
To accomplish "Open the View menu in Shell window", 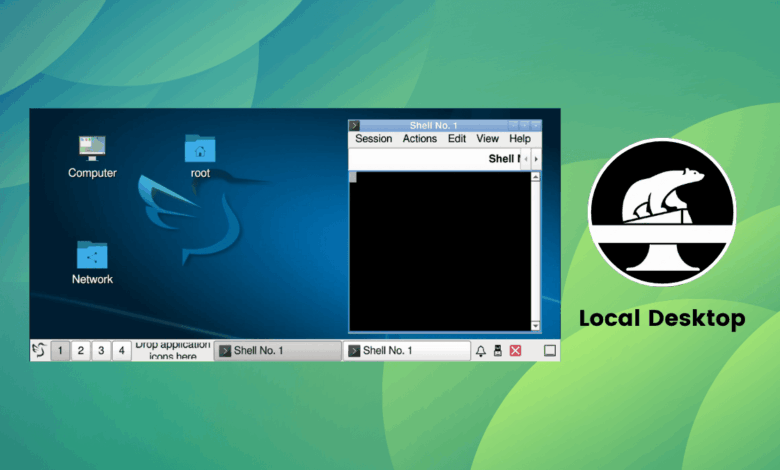I will pyautogui.click(x=487, y=139).
